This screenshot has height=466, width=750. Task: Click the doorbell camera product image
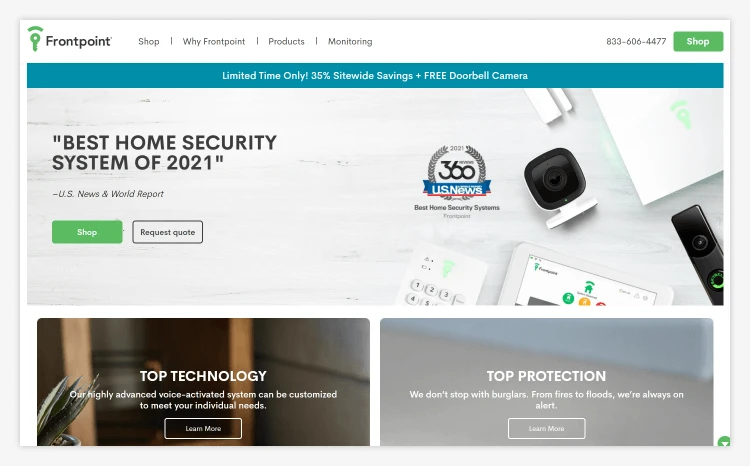point(699,254)
